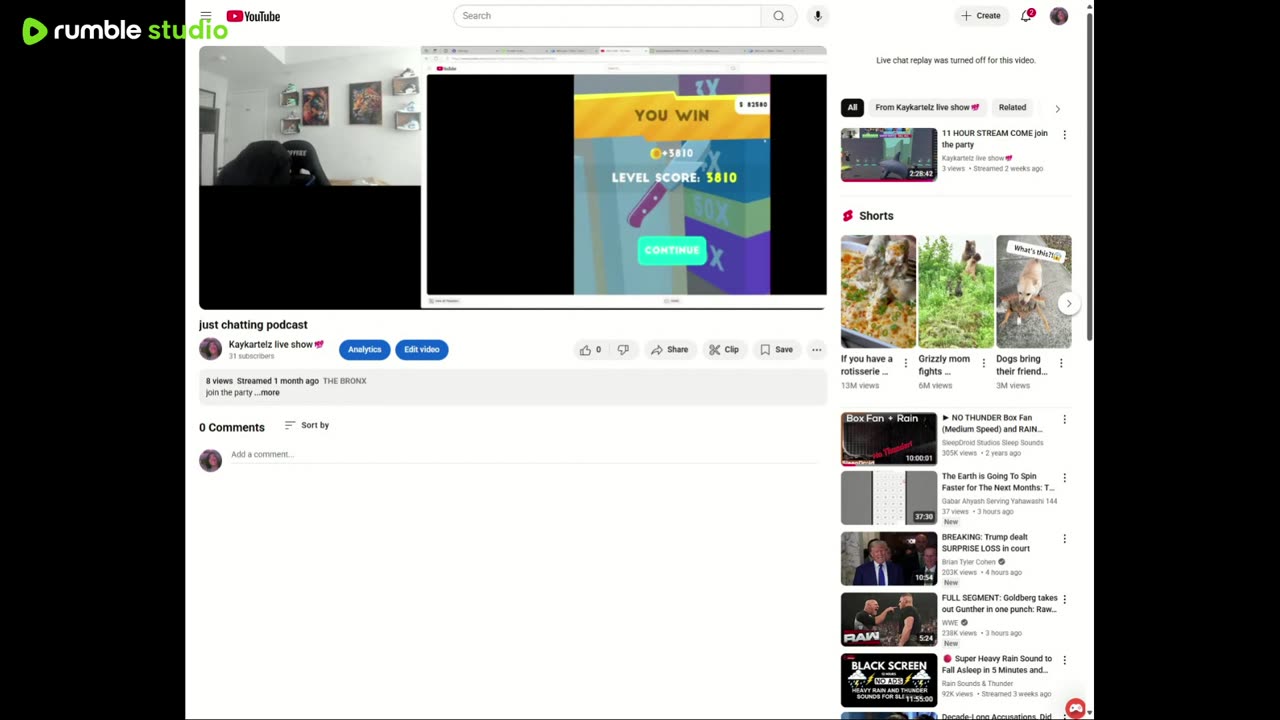Open options for Grizzly mom short
Viewport: 1280px width, 720px height.
click(984, 363)
